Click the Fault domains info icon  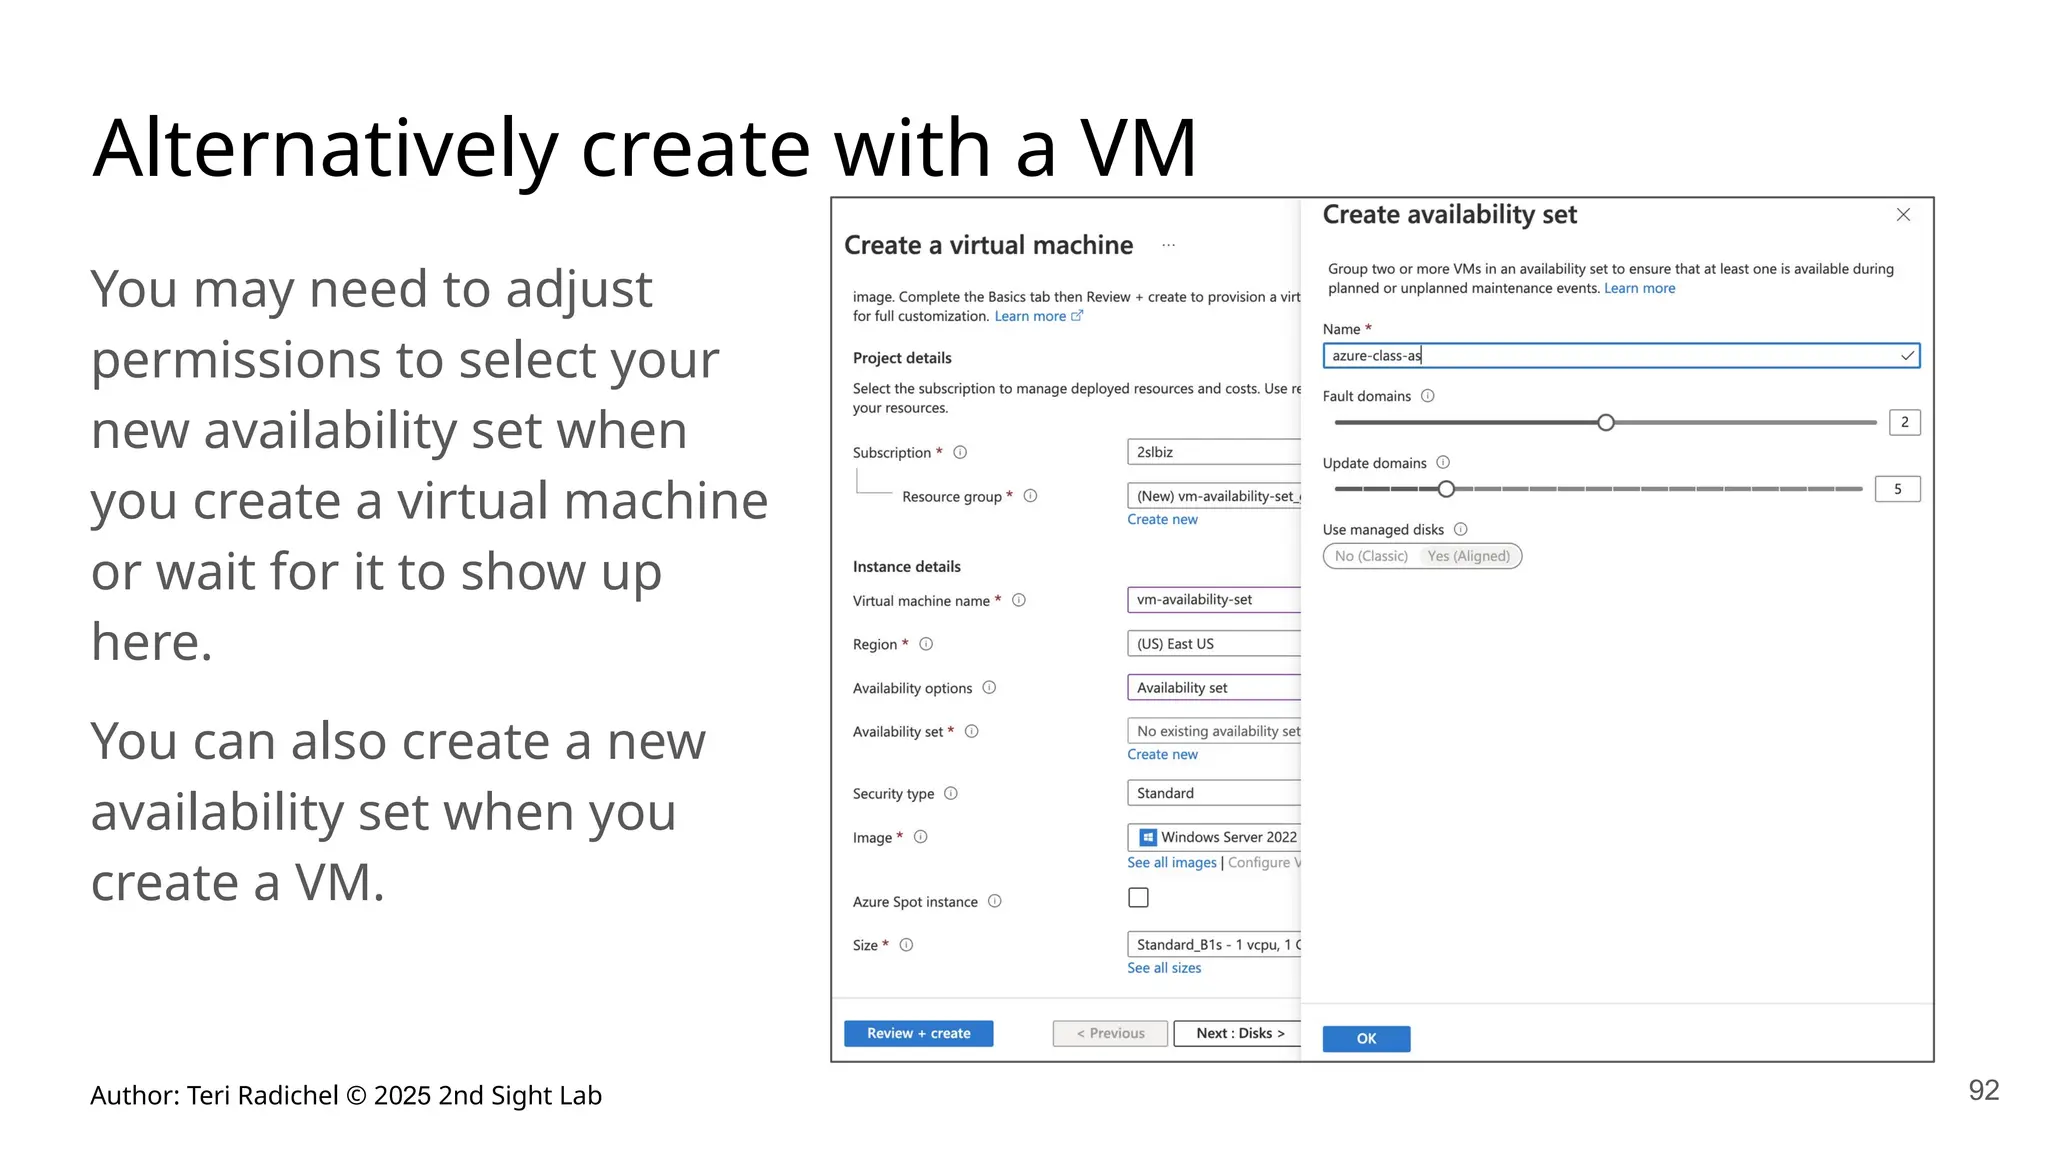(x=1428, y=396)
